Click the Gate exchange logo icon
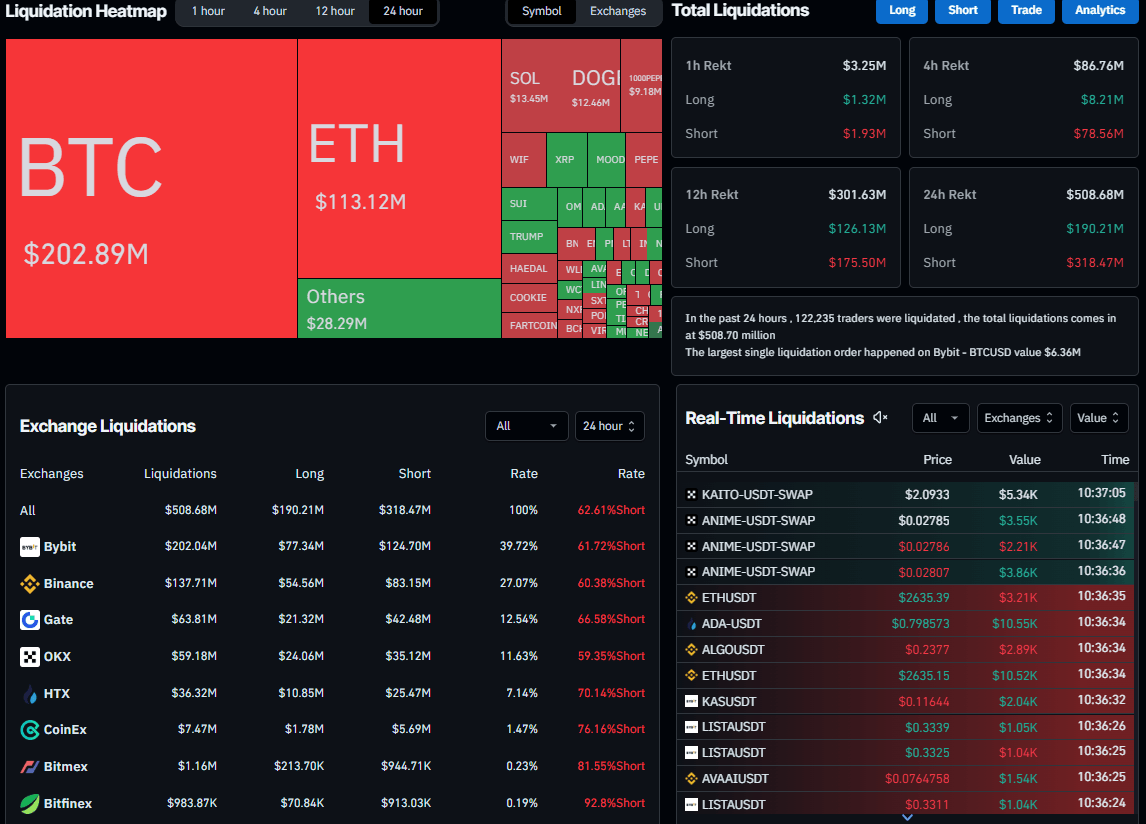Image resolution: width=1146 pixels, height=824 pixels. point(29,619)
